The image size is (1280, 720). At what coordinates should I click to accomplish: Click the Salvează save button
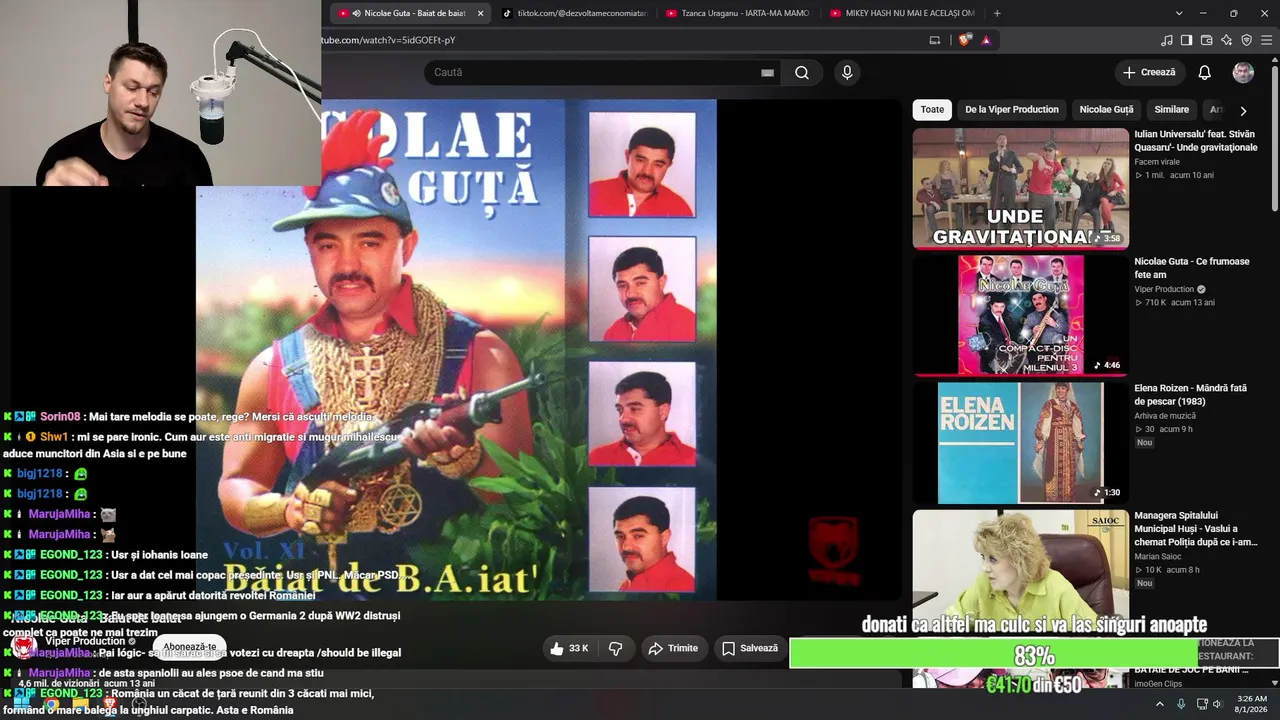pyautogui.click(x=750, y=648)
